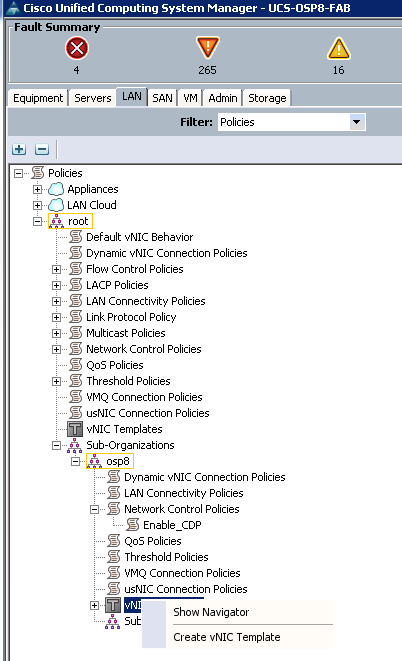402x661 pixels.
Task: Collapse osp8 Network Control Policies node
Action: click(94, 510)
